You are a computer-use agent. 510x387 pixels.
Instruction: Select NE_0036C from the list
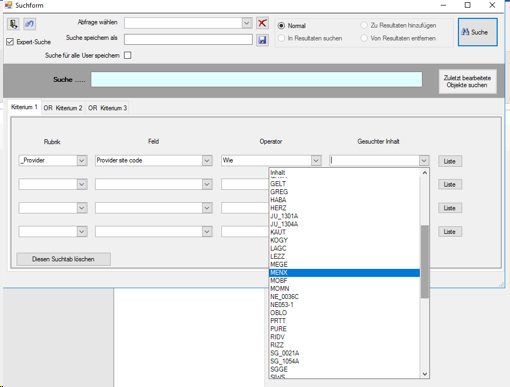(344, 297)
